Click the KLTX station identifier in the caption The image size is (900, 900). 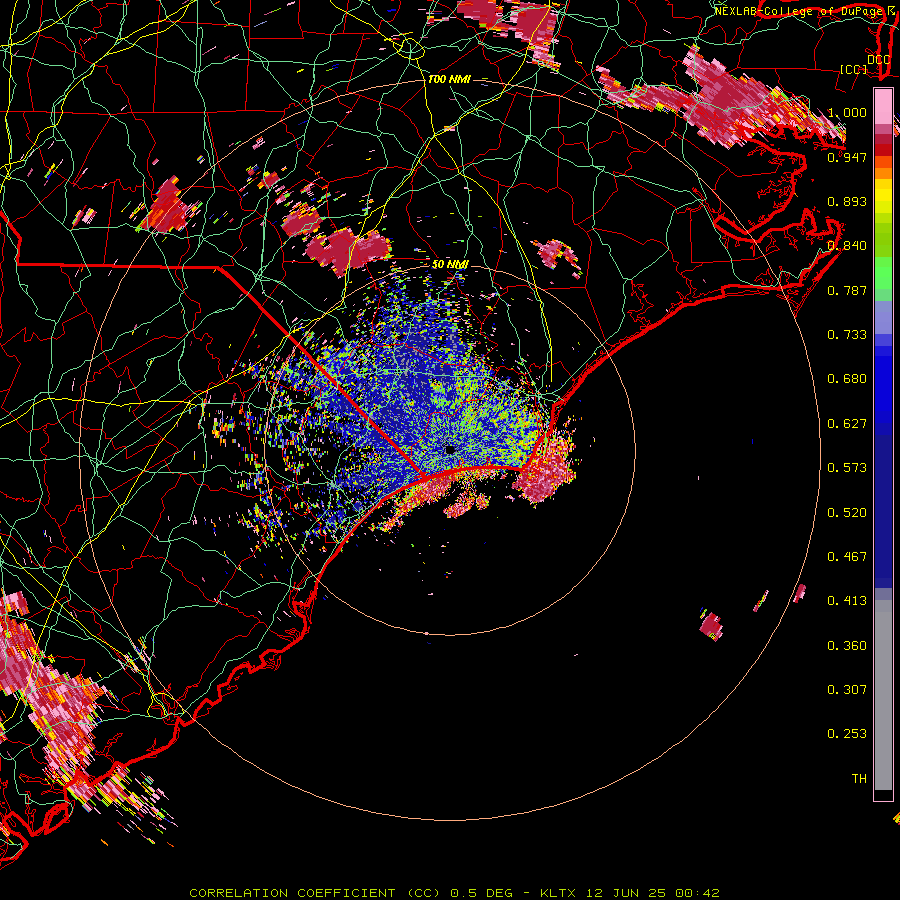click(x=558, y=893)
